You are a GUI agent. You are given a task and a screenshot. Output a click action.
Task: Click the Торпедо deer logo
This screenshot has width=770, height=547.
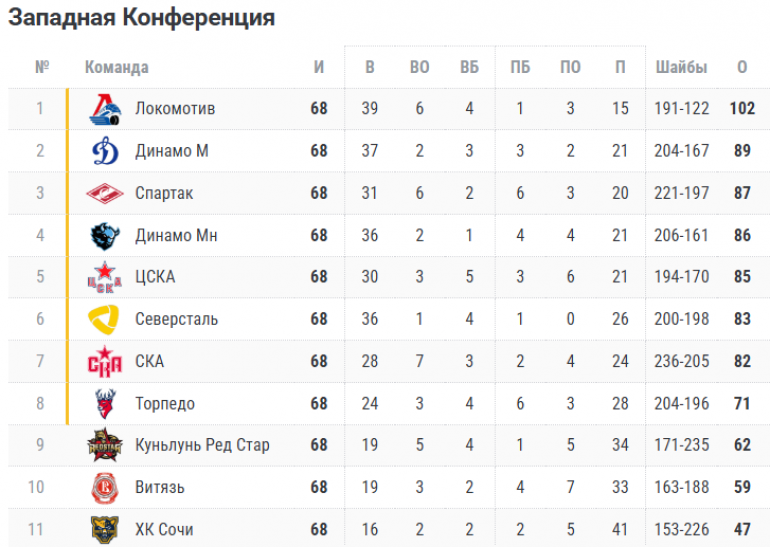(105, 404)
